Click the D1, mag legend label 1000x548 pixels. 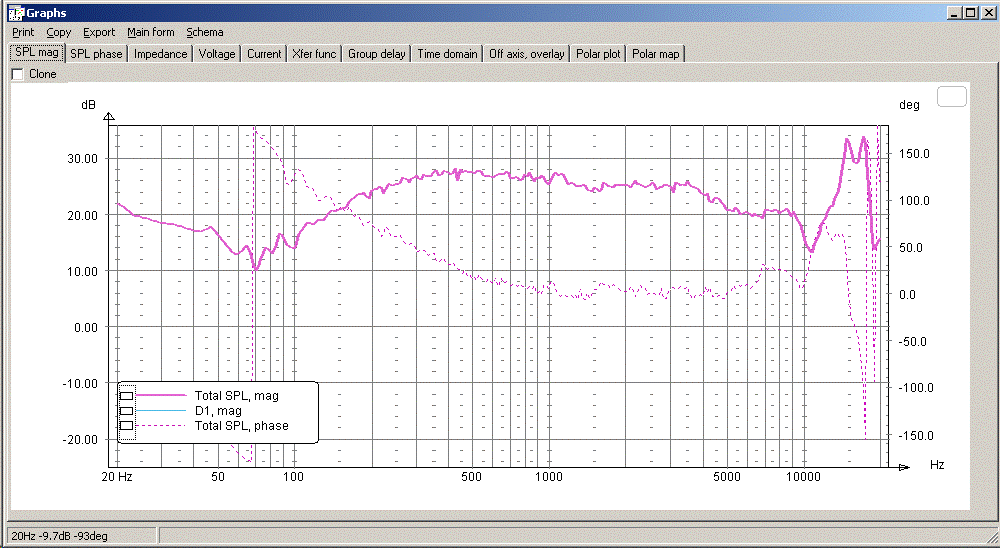pyautogui.click(x=218, y=411)
